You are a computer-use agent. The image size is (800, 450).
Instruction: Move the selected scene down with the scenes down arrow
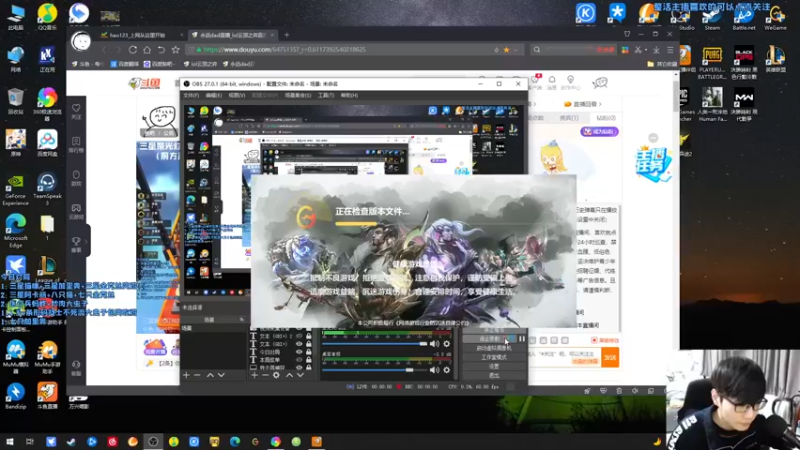point(221,375)
